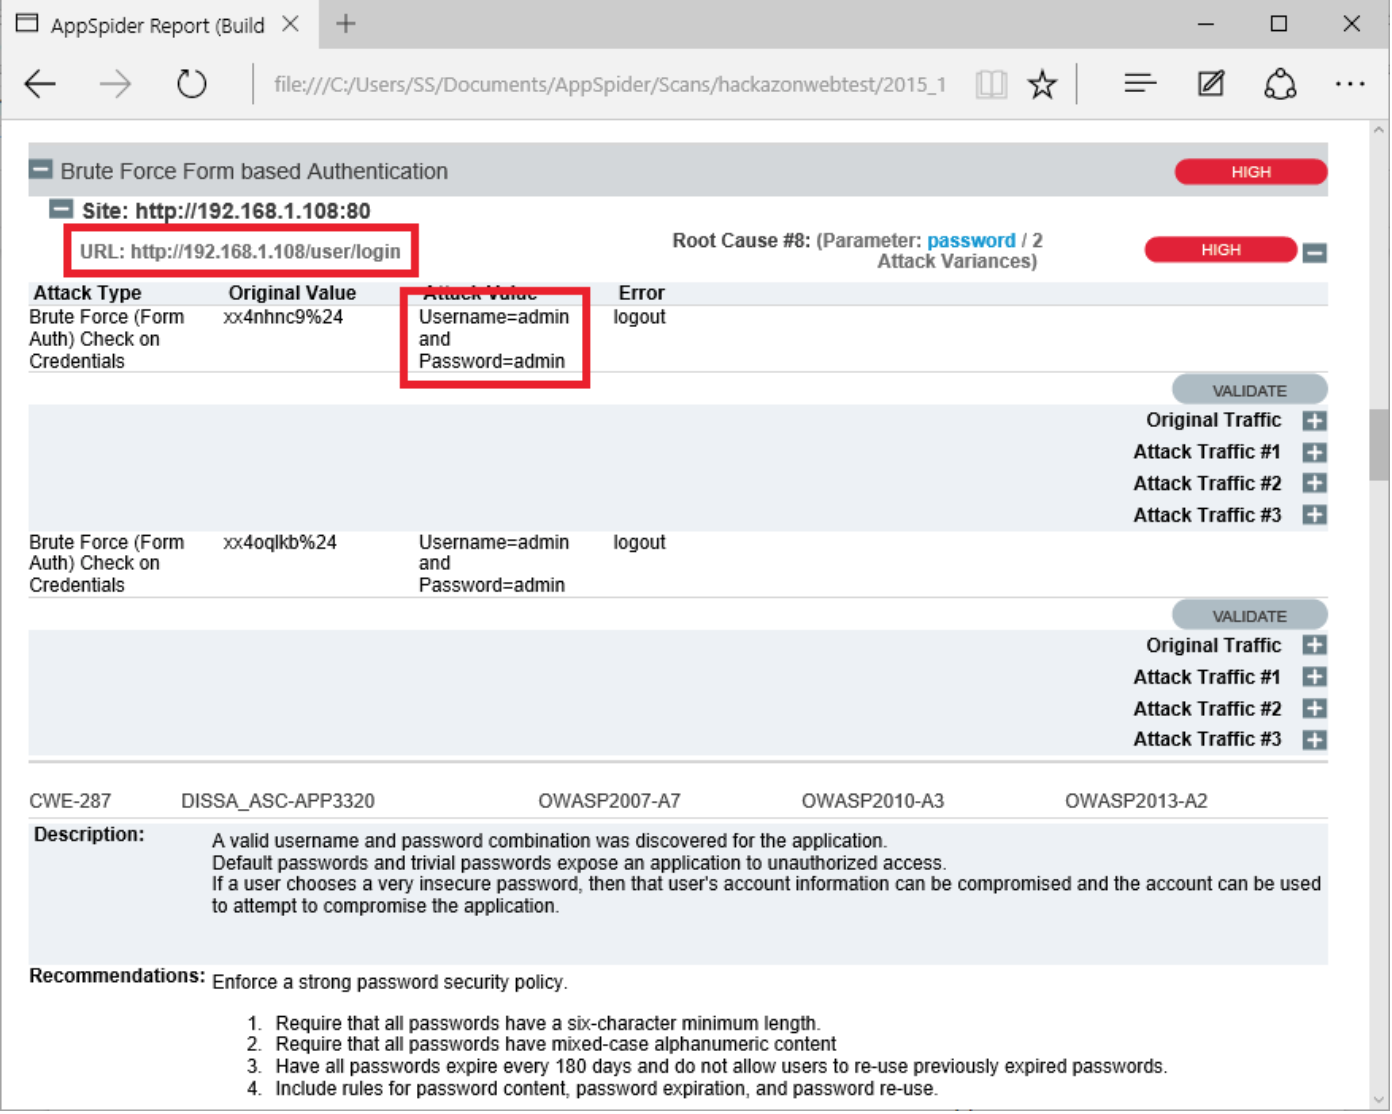
Task: Click HIGH badge beside Root Cause
Action: (x=1220, y=250)
